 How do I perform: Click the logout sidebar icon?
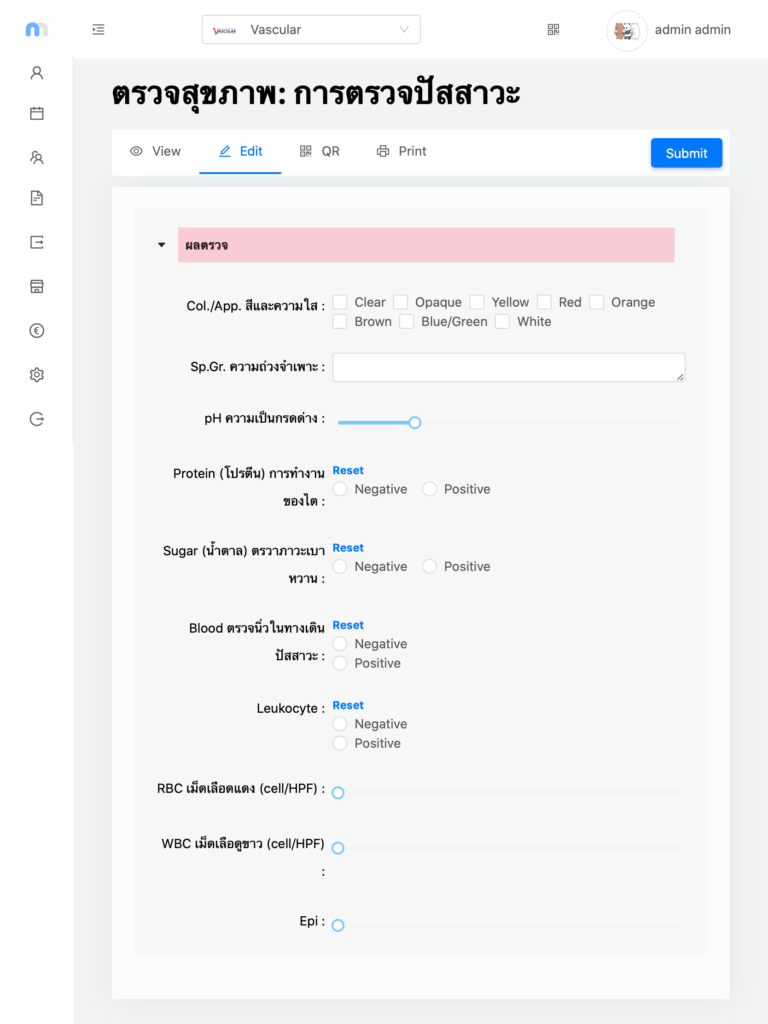tap(37, 419)
